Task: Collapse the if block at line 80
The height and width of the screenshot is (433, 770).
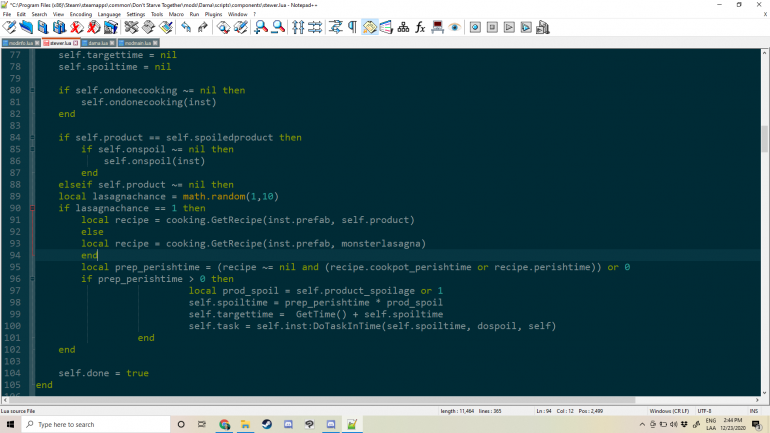Action: pyautogui.click(x=31, y=90)
